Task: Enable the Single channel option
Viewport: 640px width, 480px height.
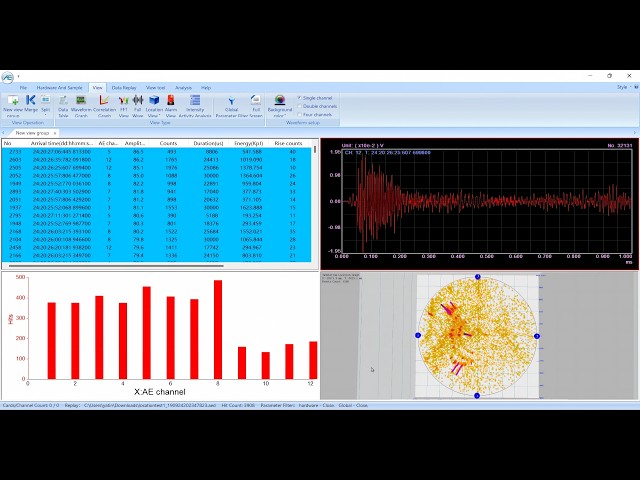Action: [x=315, y=98]
